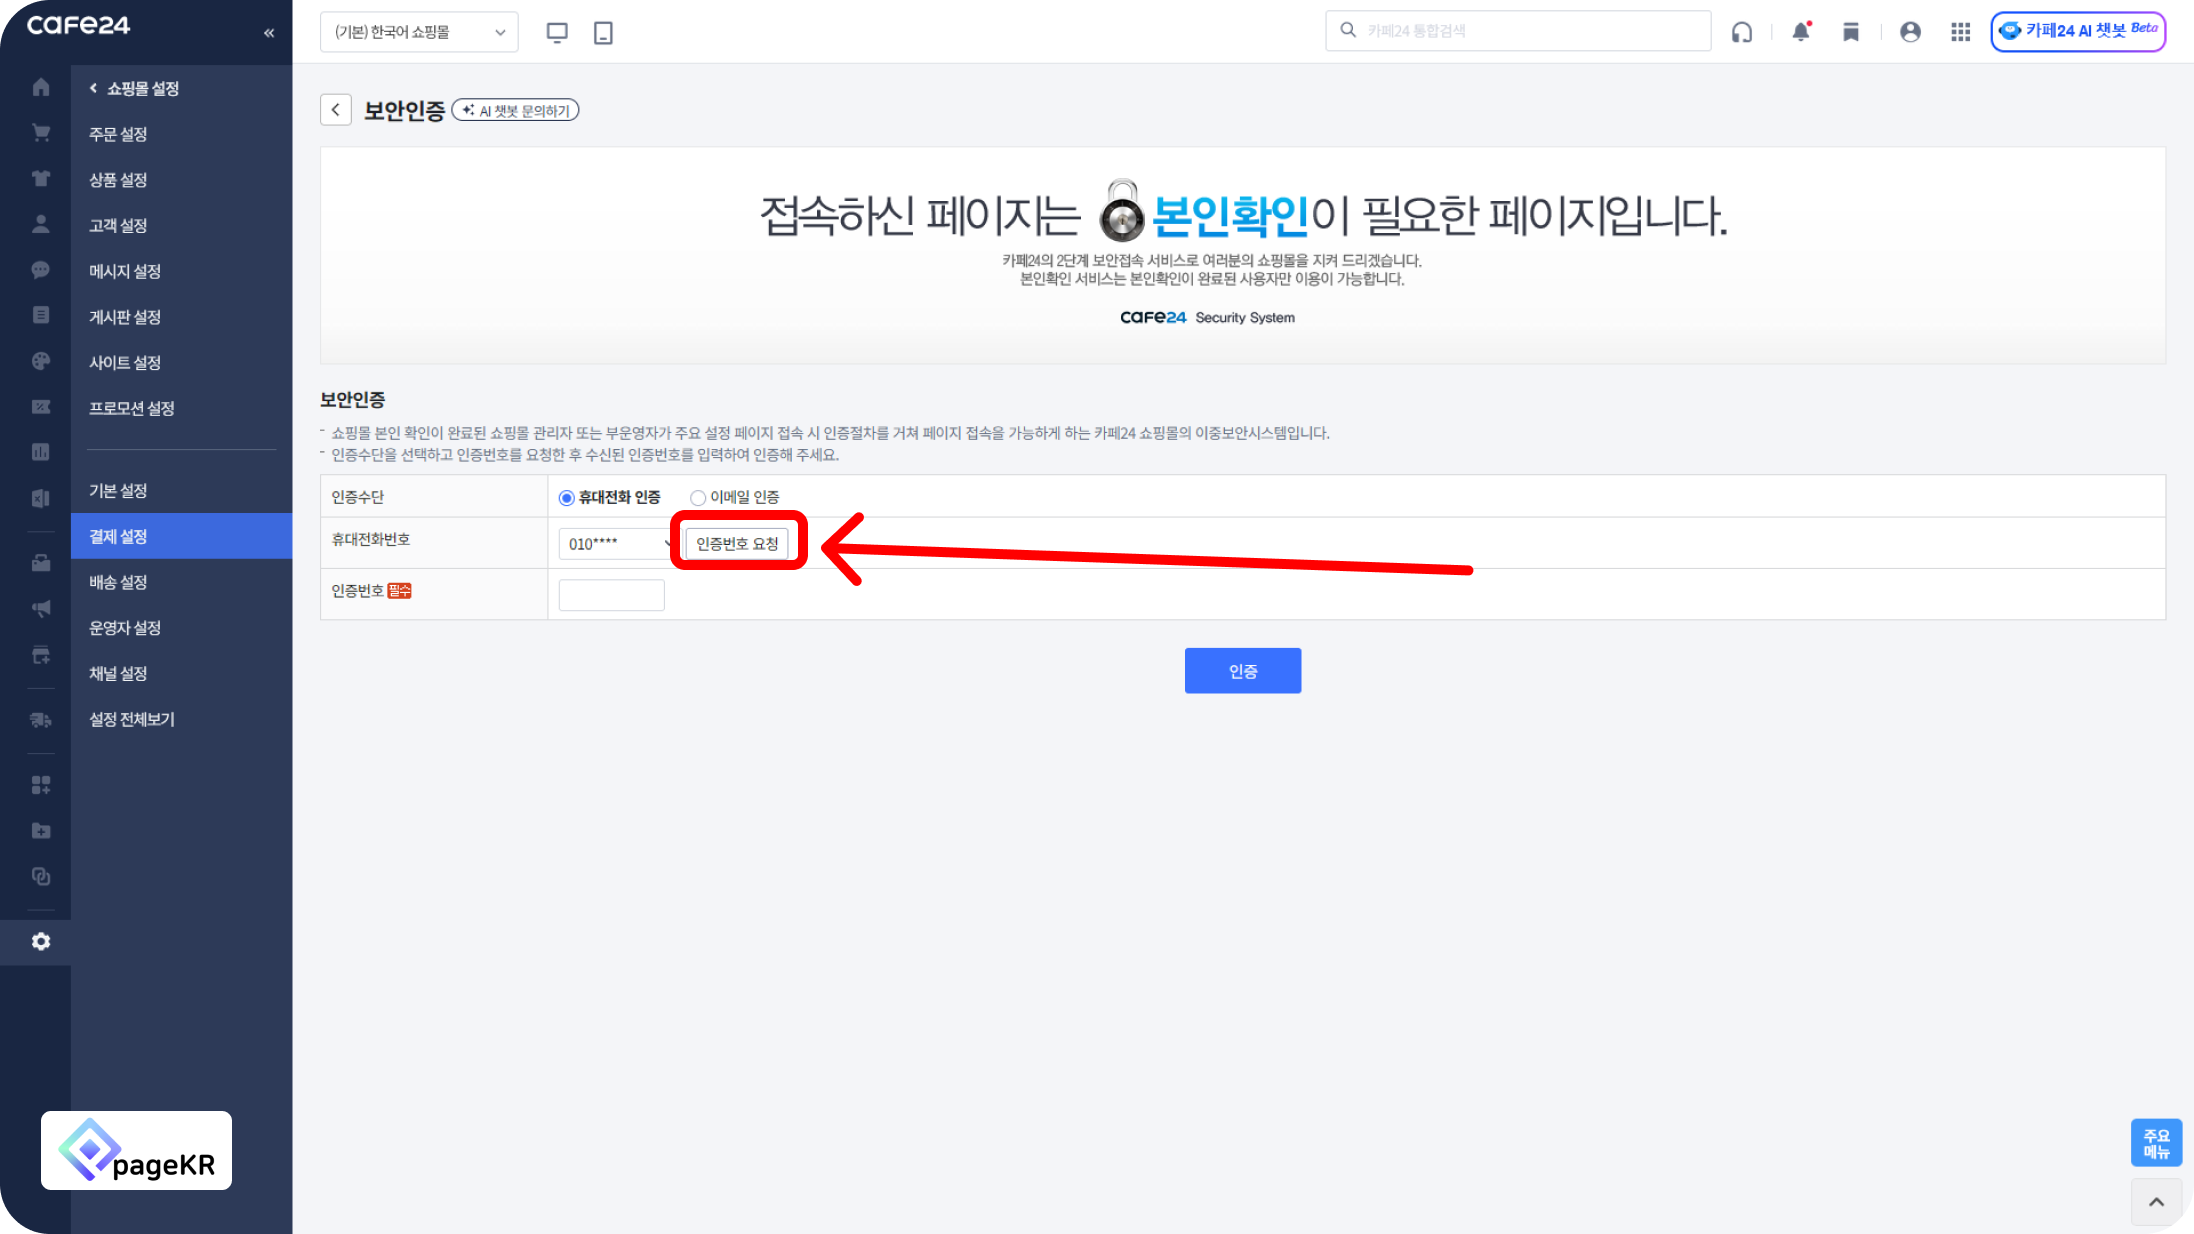The width and height of the screenshot is (2194, 1234).
Task: Open the apps grid icon
Action: (1960, 32)
